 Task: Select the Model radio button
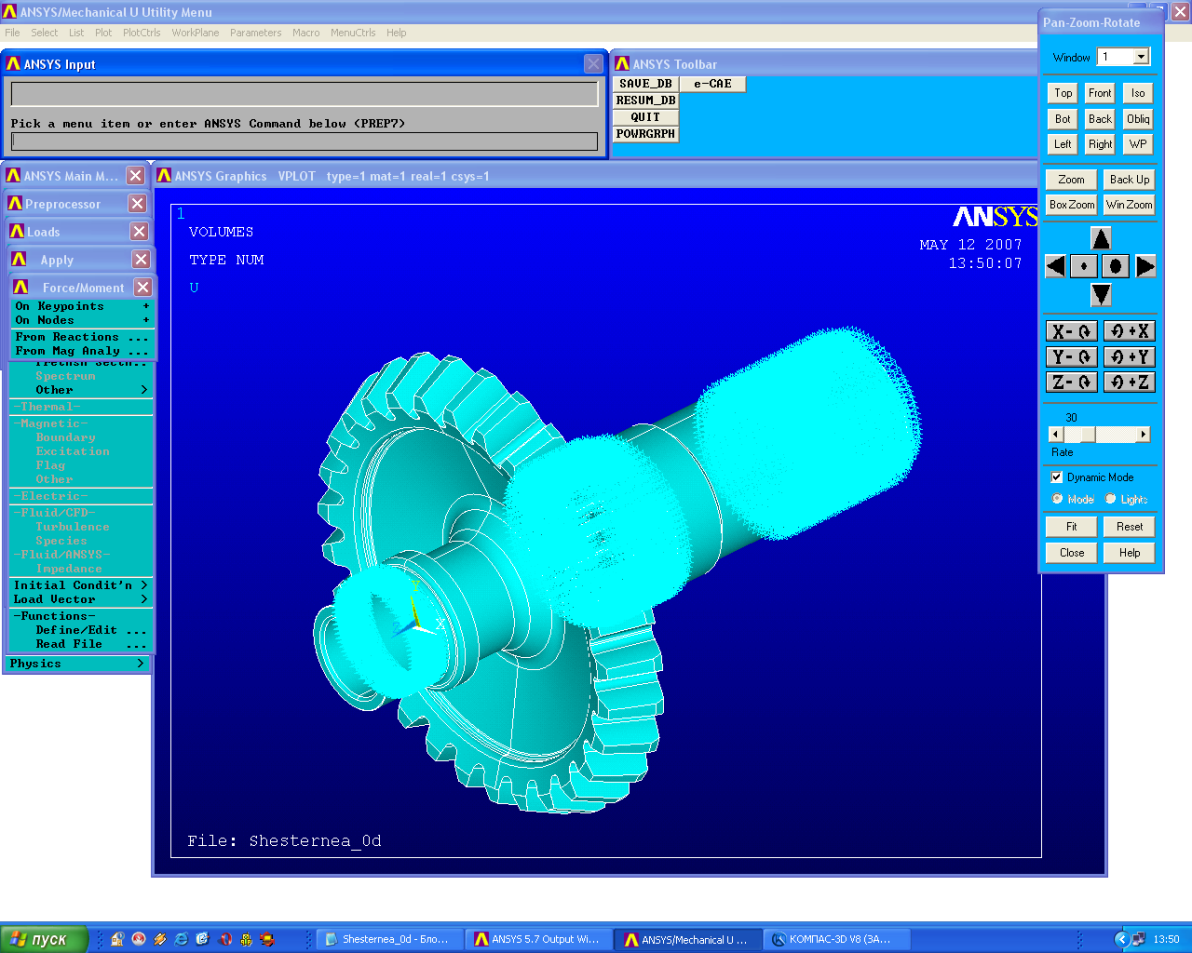point(1057,499)
